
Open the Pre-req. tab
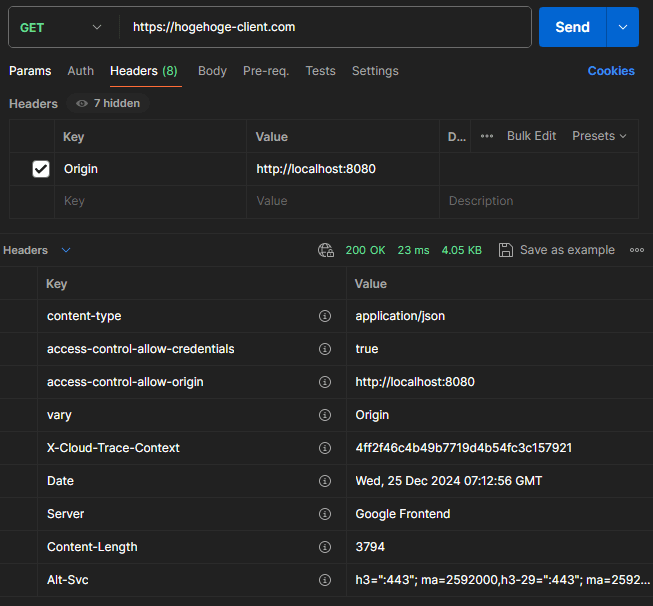[x=266, y=71]
